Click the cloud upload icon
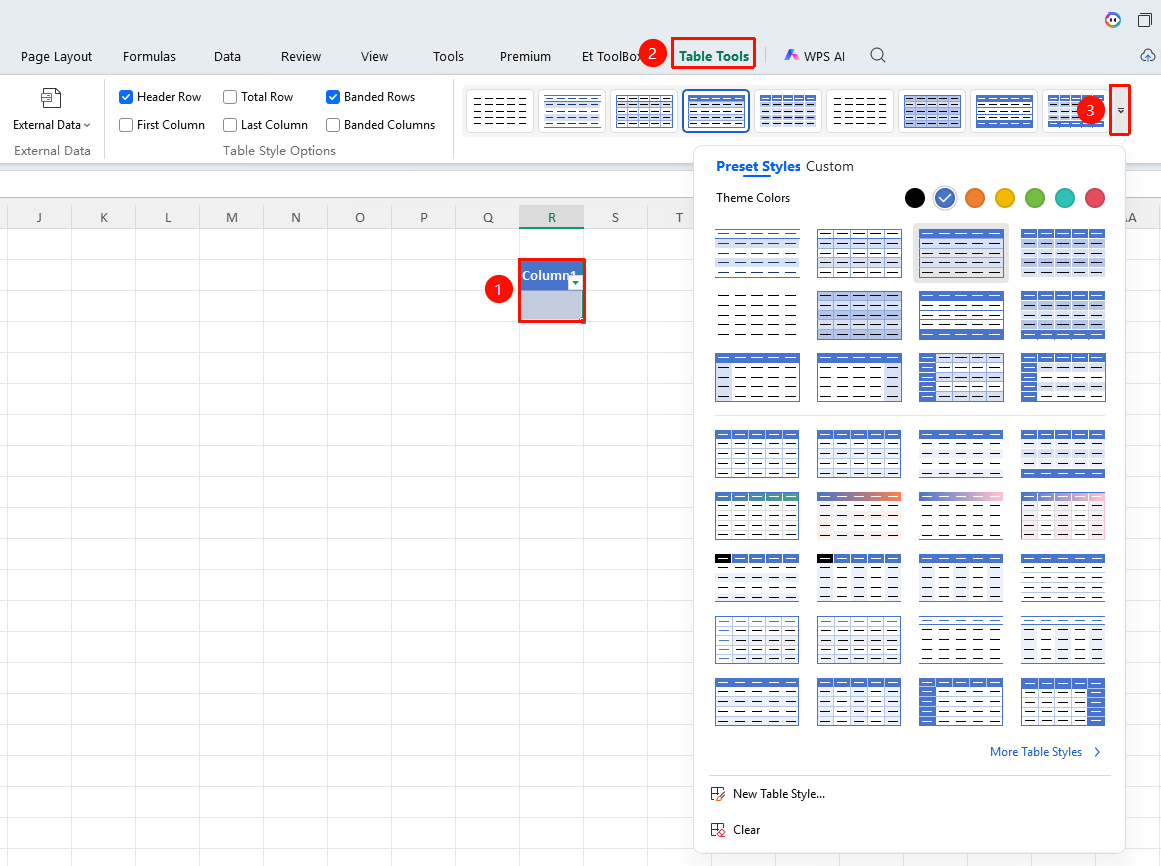 tap(1147, 56)
